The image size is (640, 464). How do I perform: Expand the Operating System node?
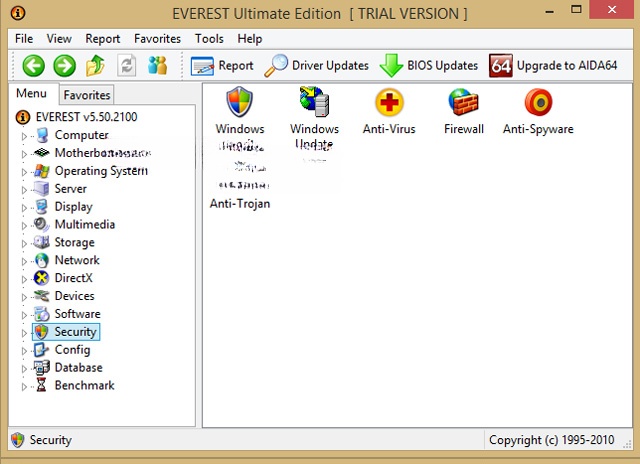coord(24,172)
